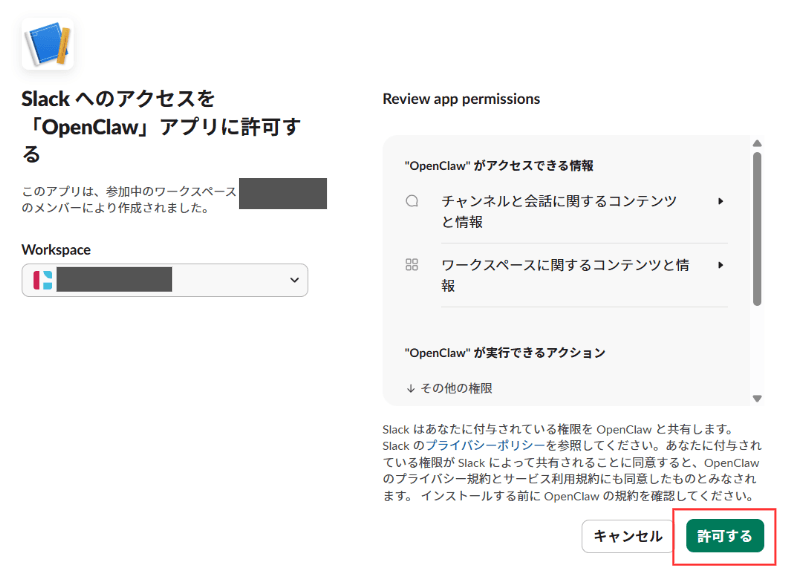The width and height of the screenshot is (802, 573).
Task: Click the Review app permissions heading
Action: click(461, 99)
